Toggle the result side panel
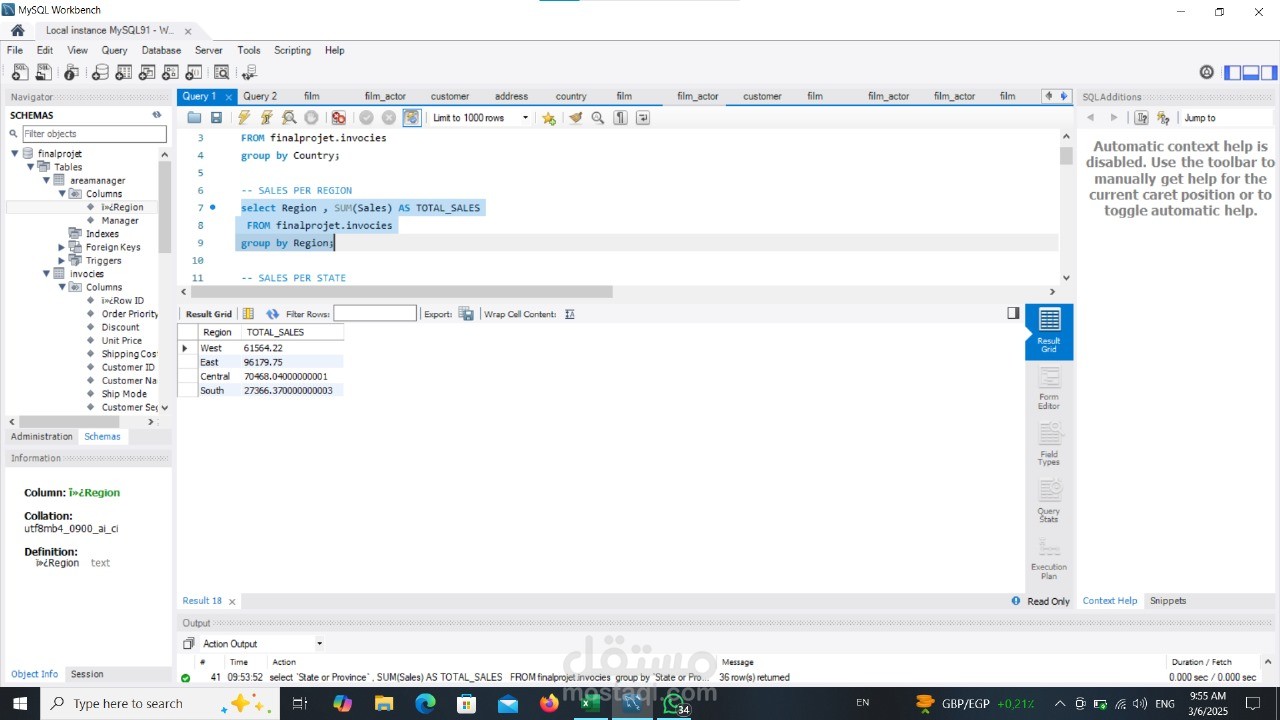This screenshot has width=1280, height=720. [1013, 313]
